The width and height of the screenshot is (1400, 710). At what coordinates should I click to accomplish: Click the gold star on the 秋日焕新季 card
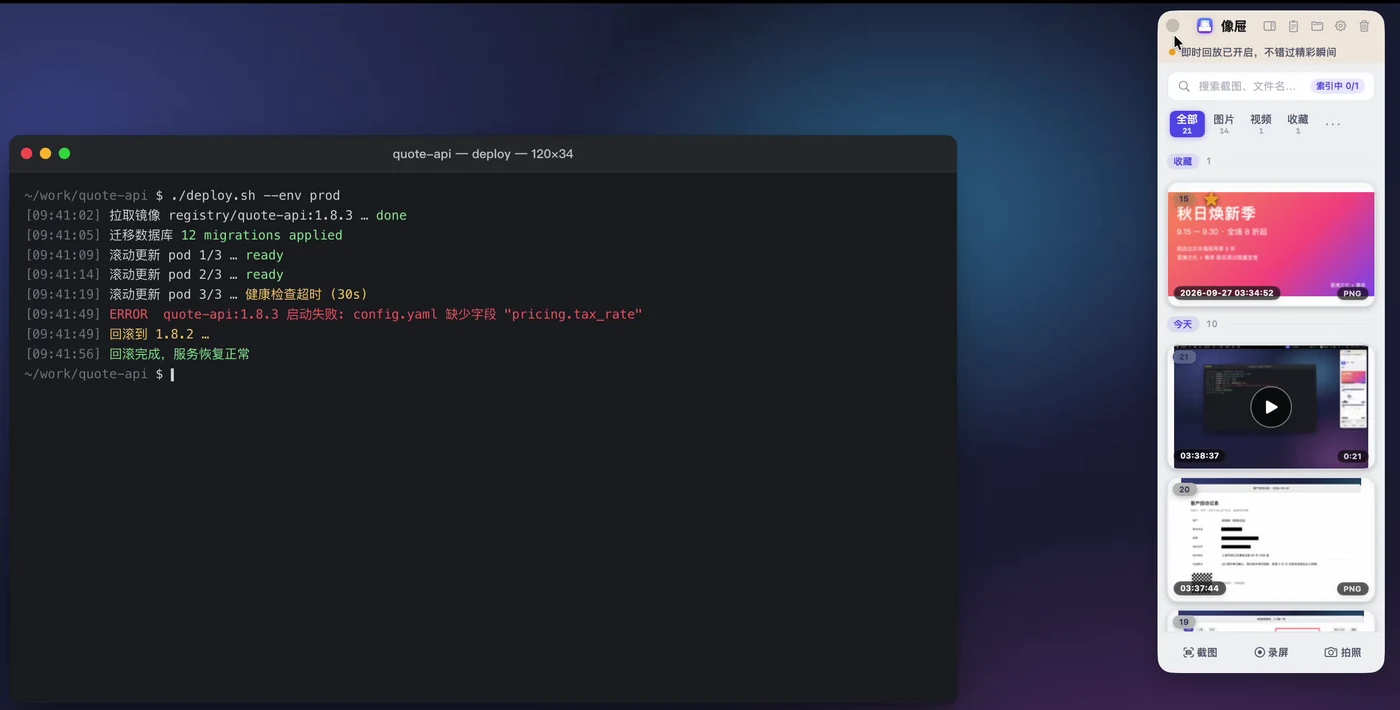(1211, 199)
